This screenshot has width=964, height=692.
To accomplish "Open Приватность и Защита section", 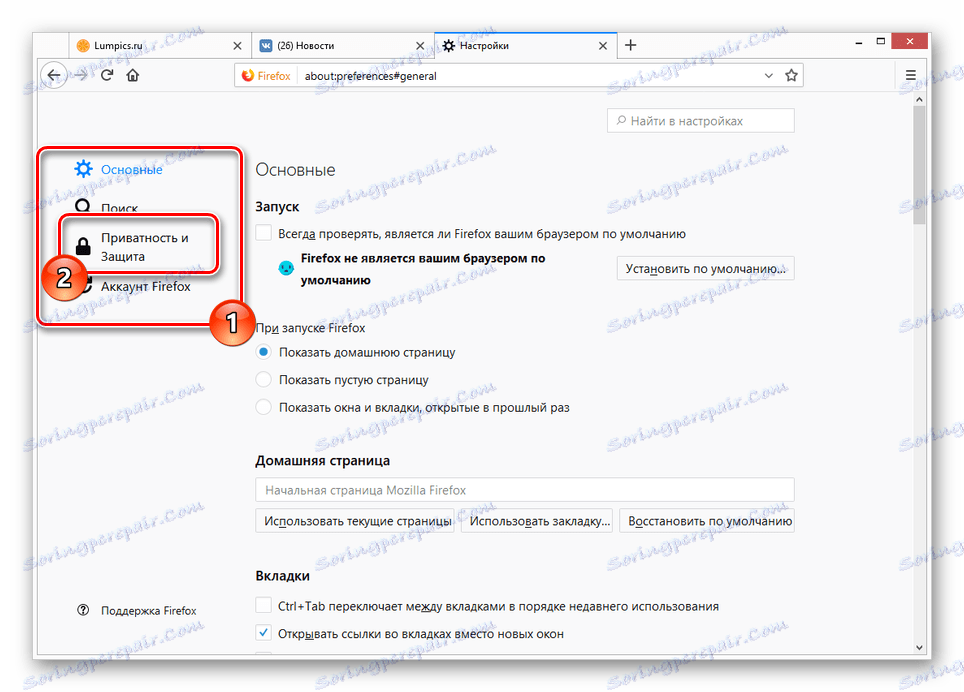I will pyautogui.click(x=144, y=246).
